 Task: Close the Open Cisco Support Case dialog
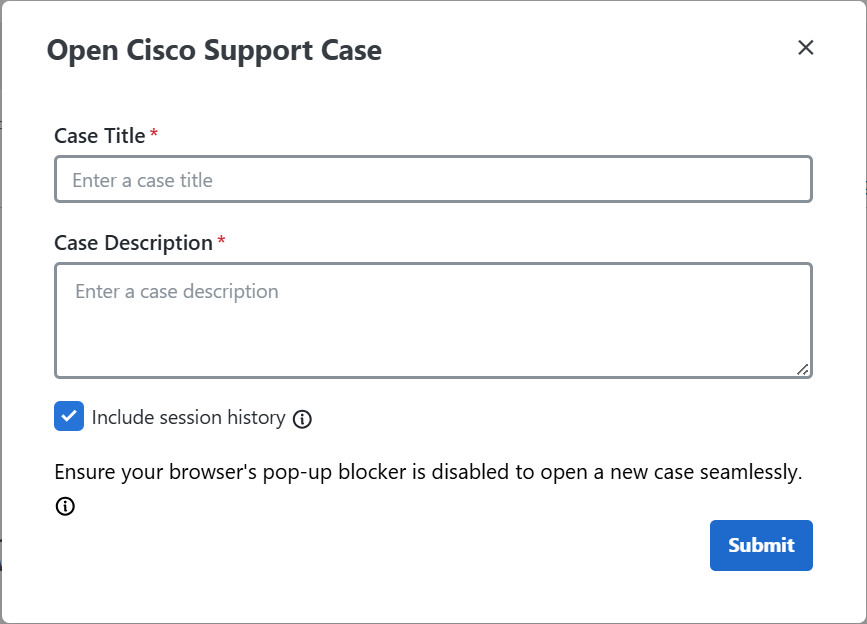pos(806,48)
